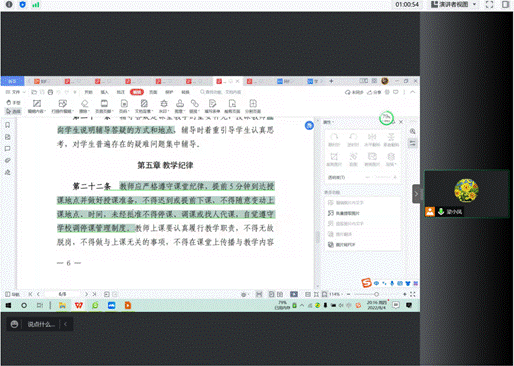Open the attachments paperclip panel
This screenshot has width=514, height=366.
(x=8, y=160)
